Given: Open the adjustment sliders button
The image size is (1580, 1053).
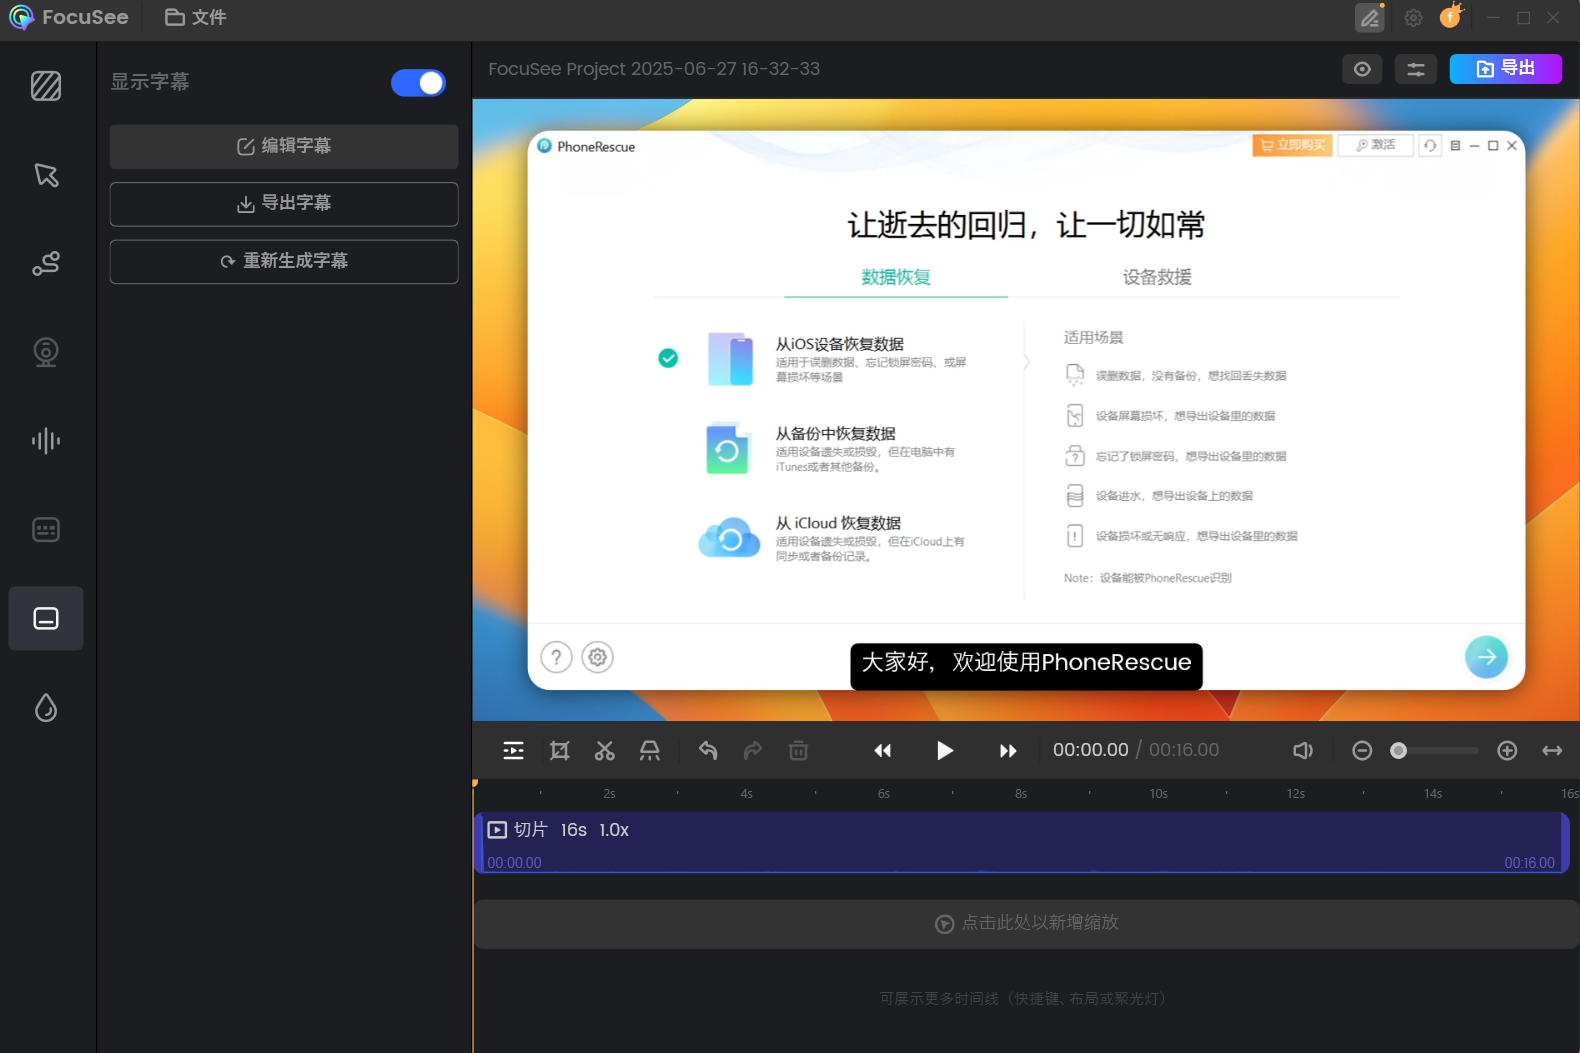Looking at the screenshot, I should [1416, 69].
